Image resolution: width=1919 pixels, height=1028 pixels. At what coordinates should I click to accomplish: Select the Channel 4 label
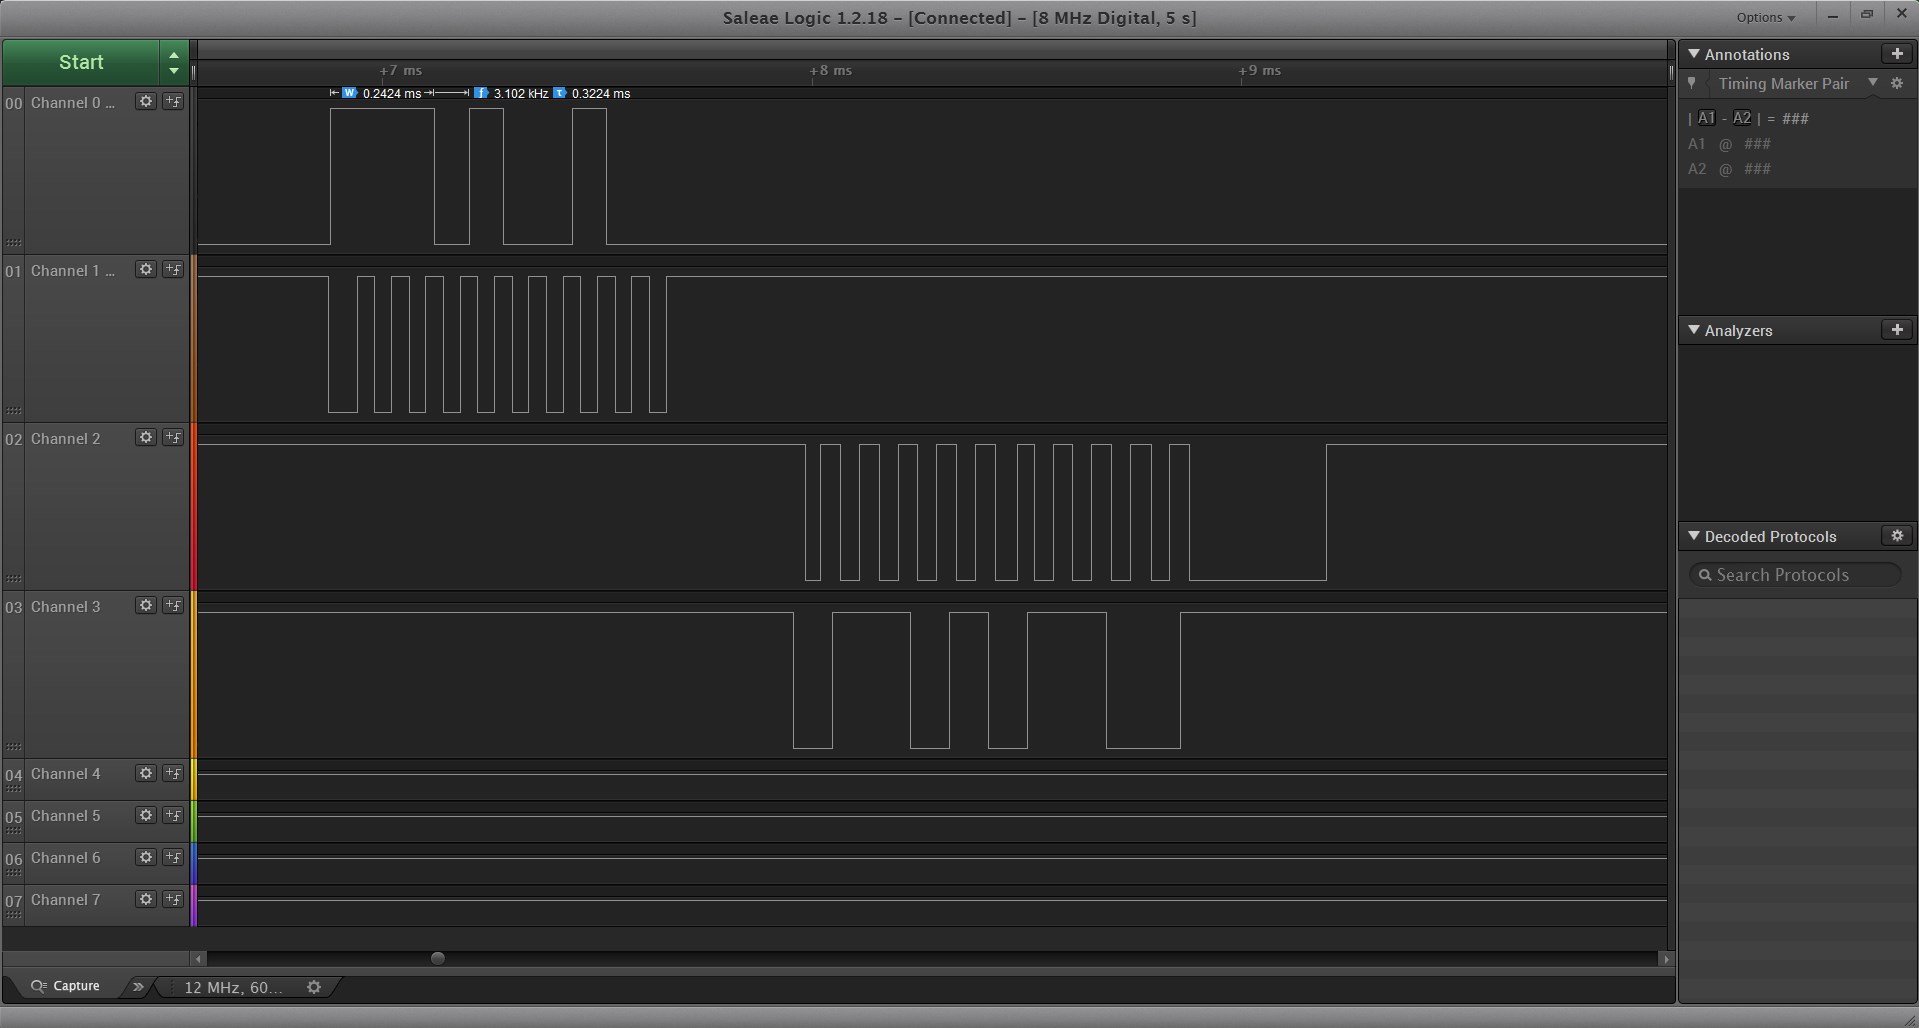pyautogui.click(x=66, y=773)
